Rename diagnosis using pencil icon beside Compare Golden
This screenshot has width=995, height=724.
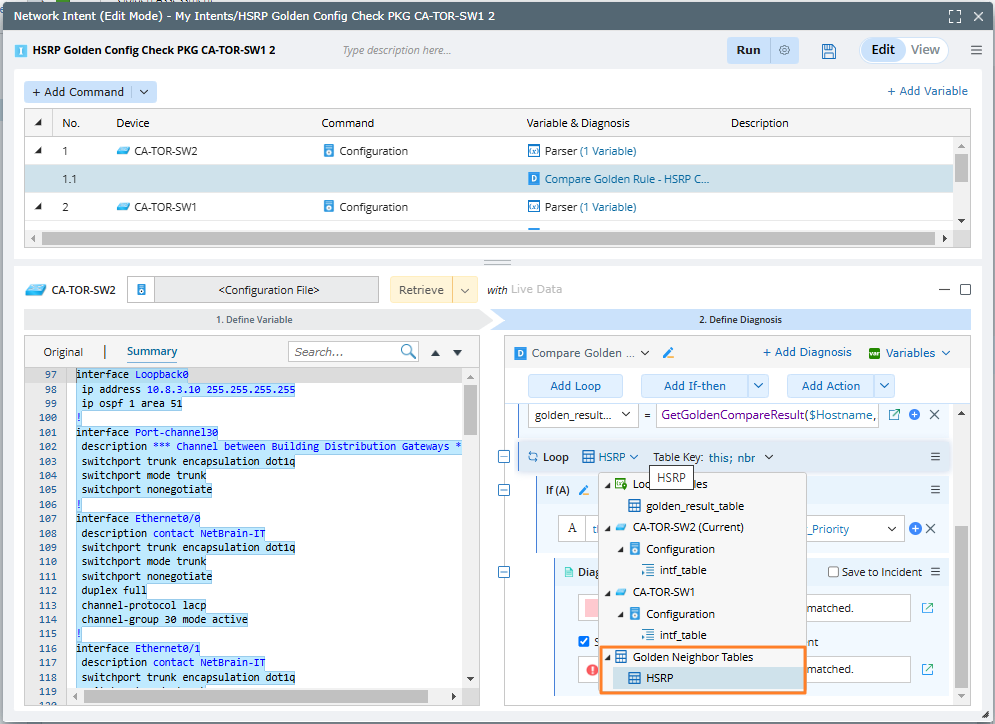tap(669, 353)
